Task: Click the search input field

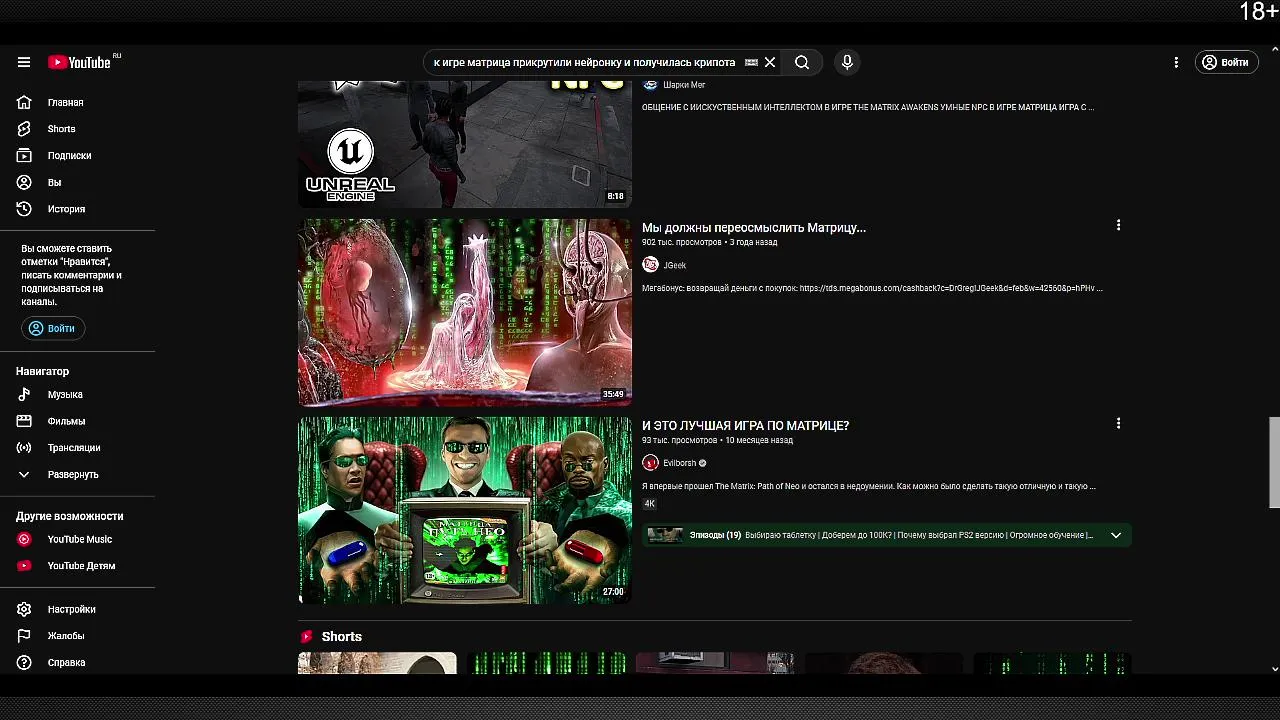Action: (585, 62)
